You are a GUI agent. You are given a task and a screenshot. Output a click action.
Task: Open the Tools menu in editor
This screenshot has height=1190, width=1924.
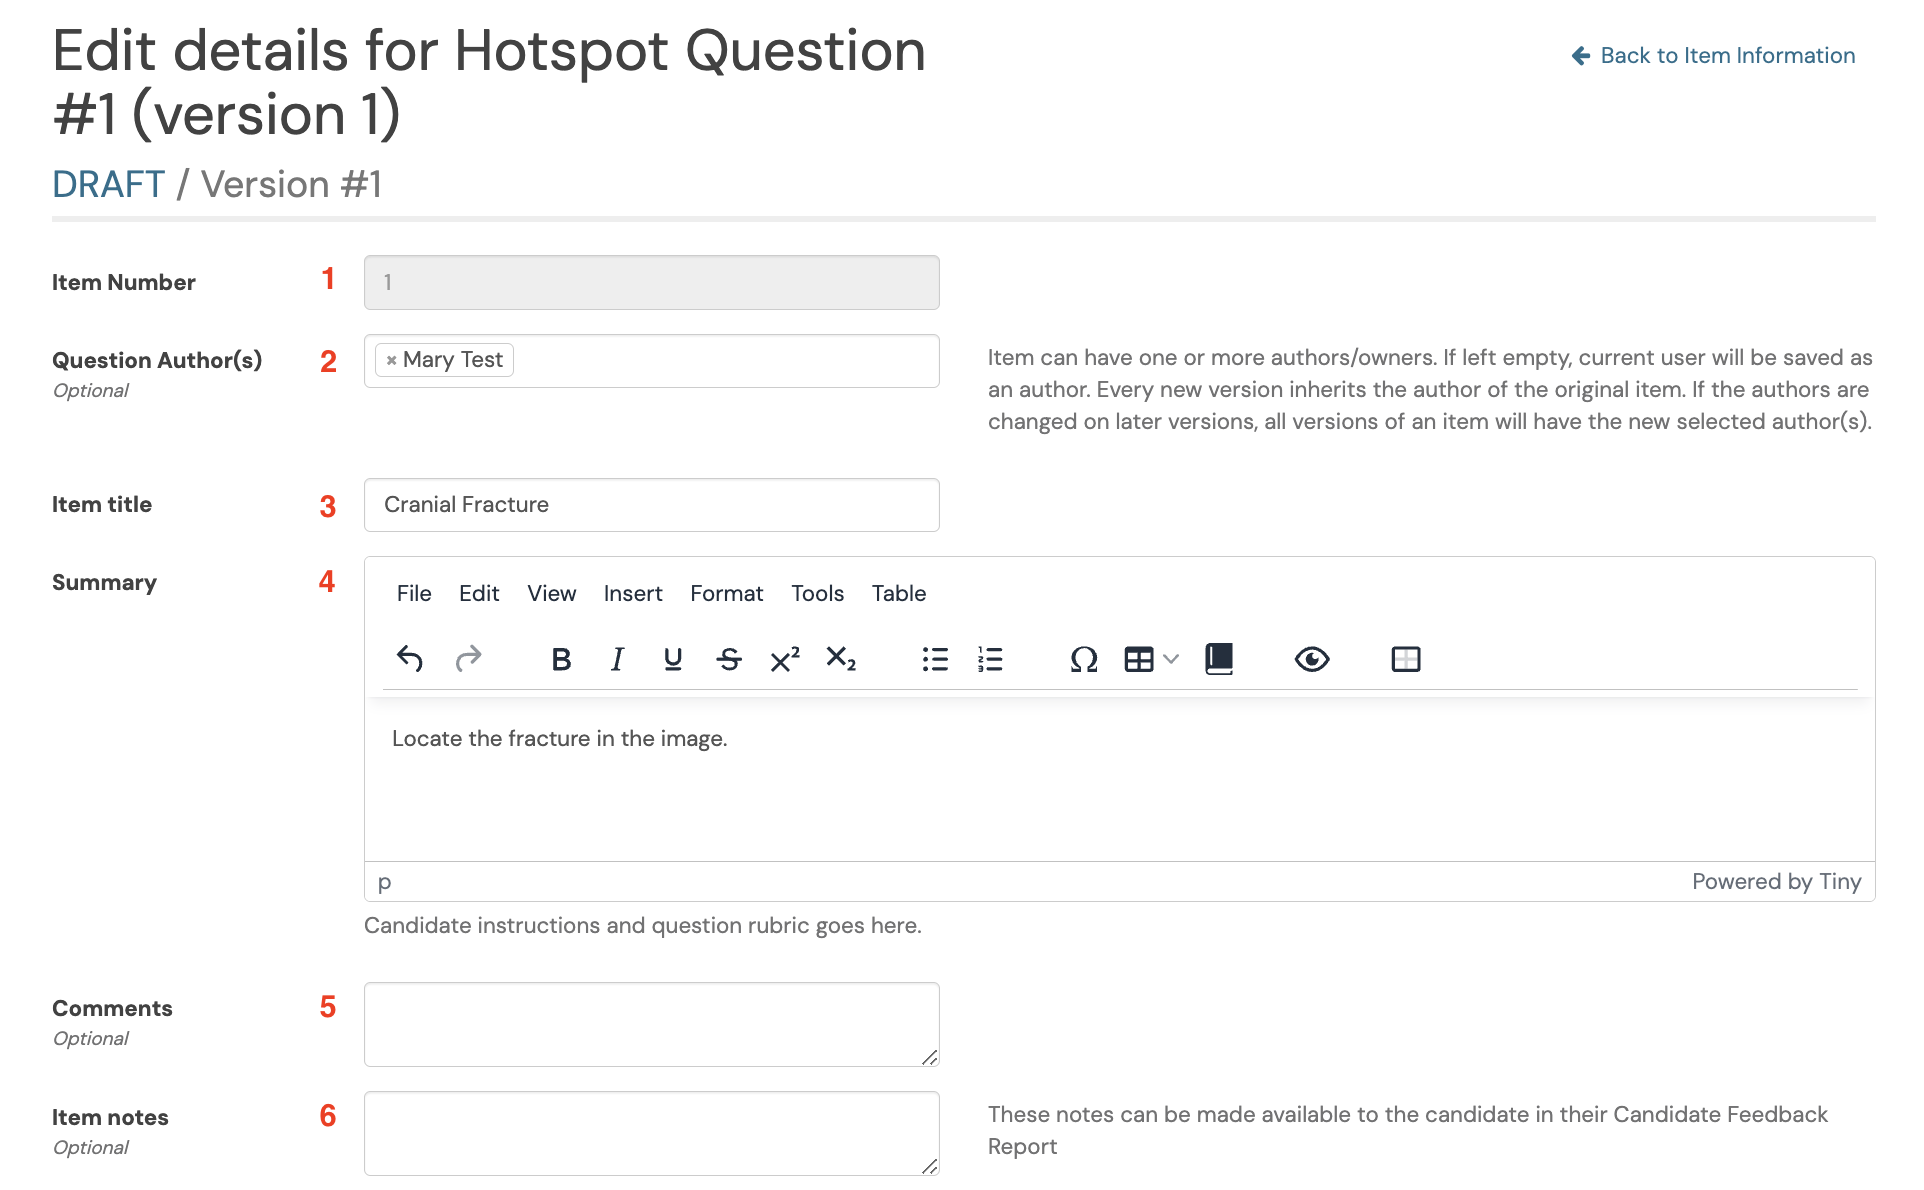pyautogui.click(x=818, y=593)
